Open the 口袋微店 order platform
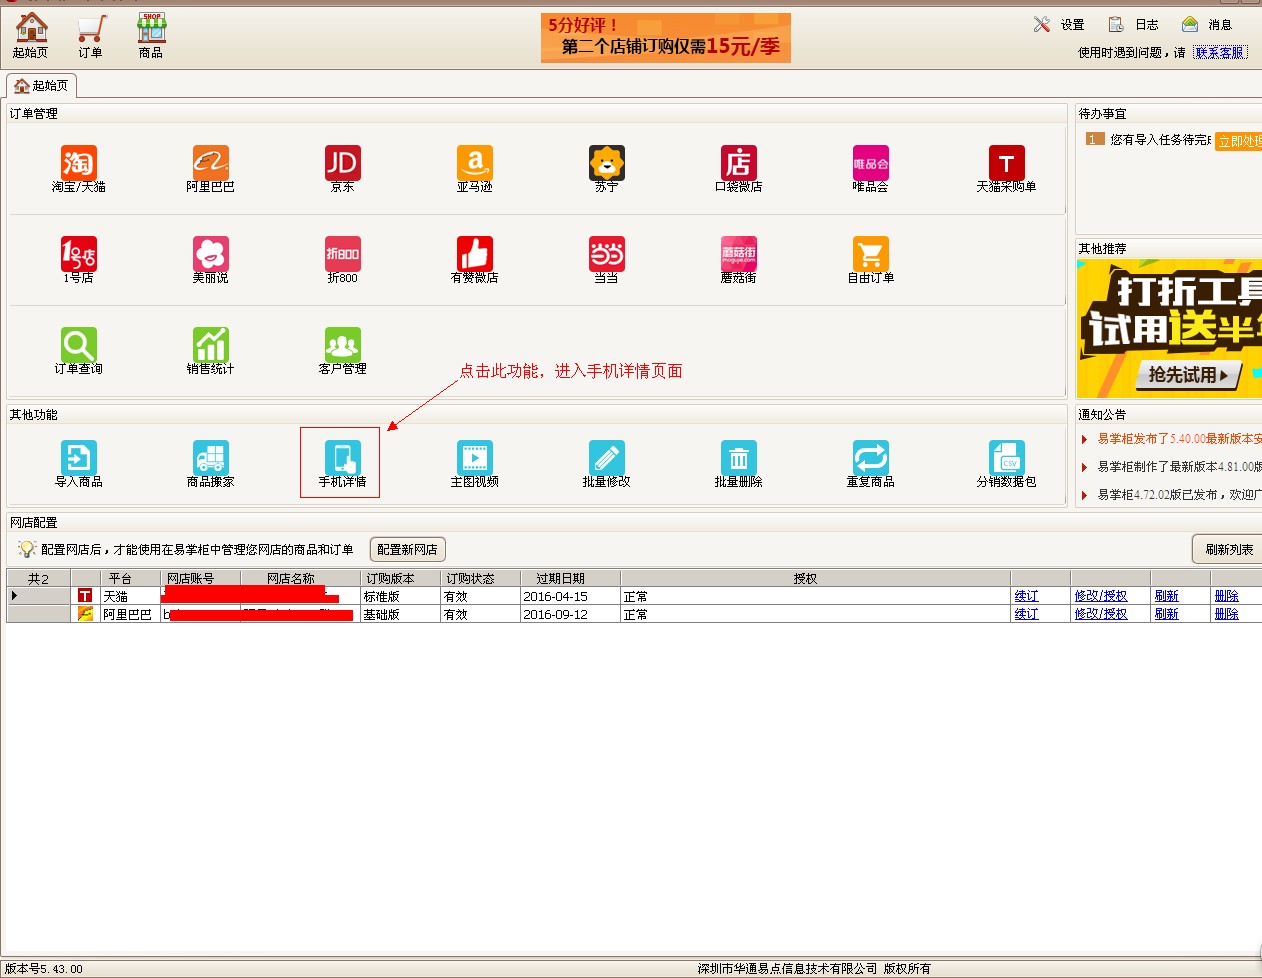This screenshot has width=1262, height=978. click(739, 169)
